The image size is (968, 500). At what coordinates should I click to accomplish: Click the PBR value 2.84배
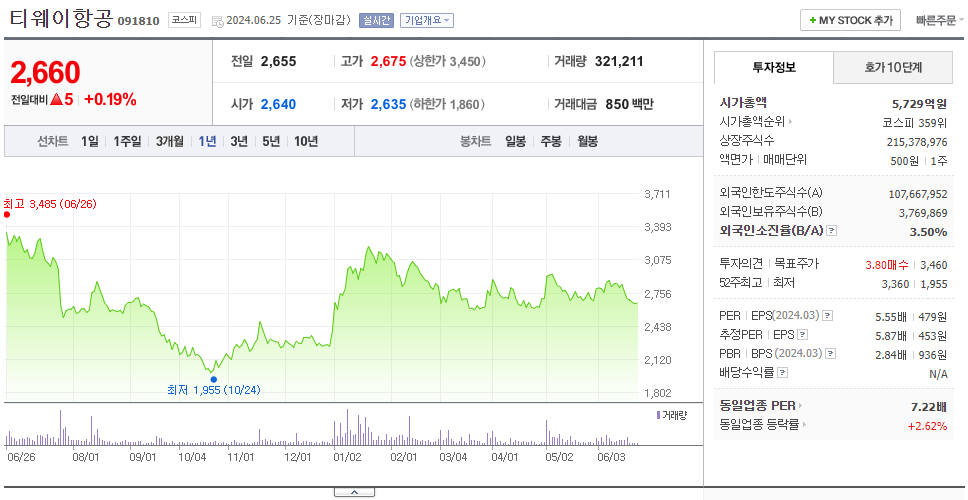click(891, 355)
